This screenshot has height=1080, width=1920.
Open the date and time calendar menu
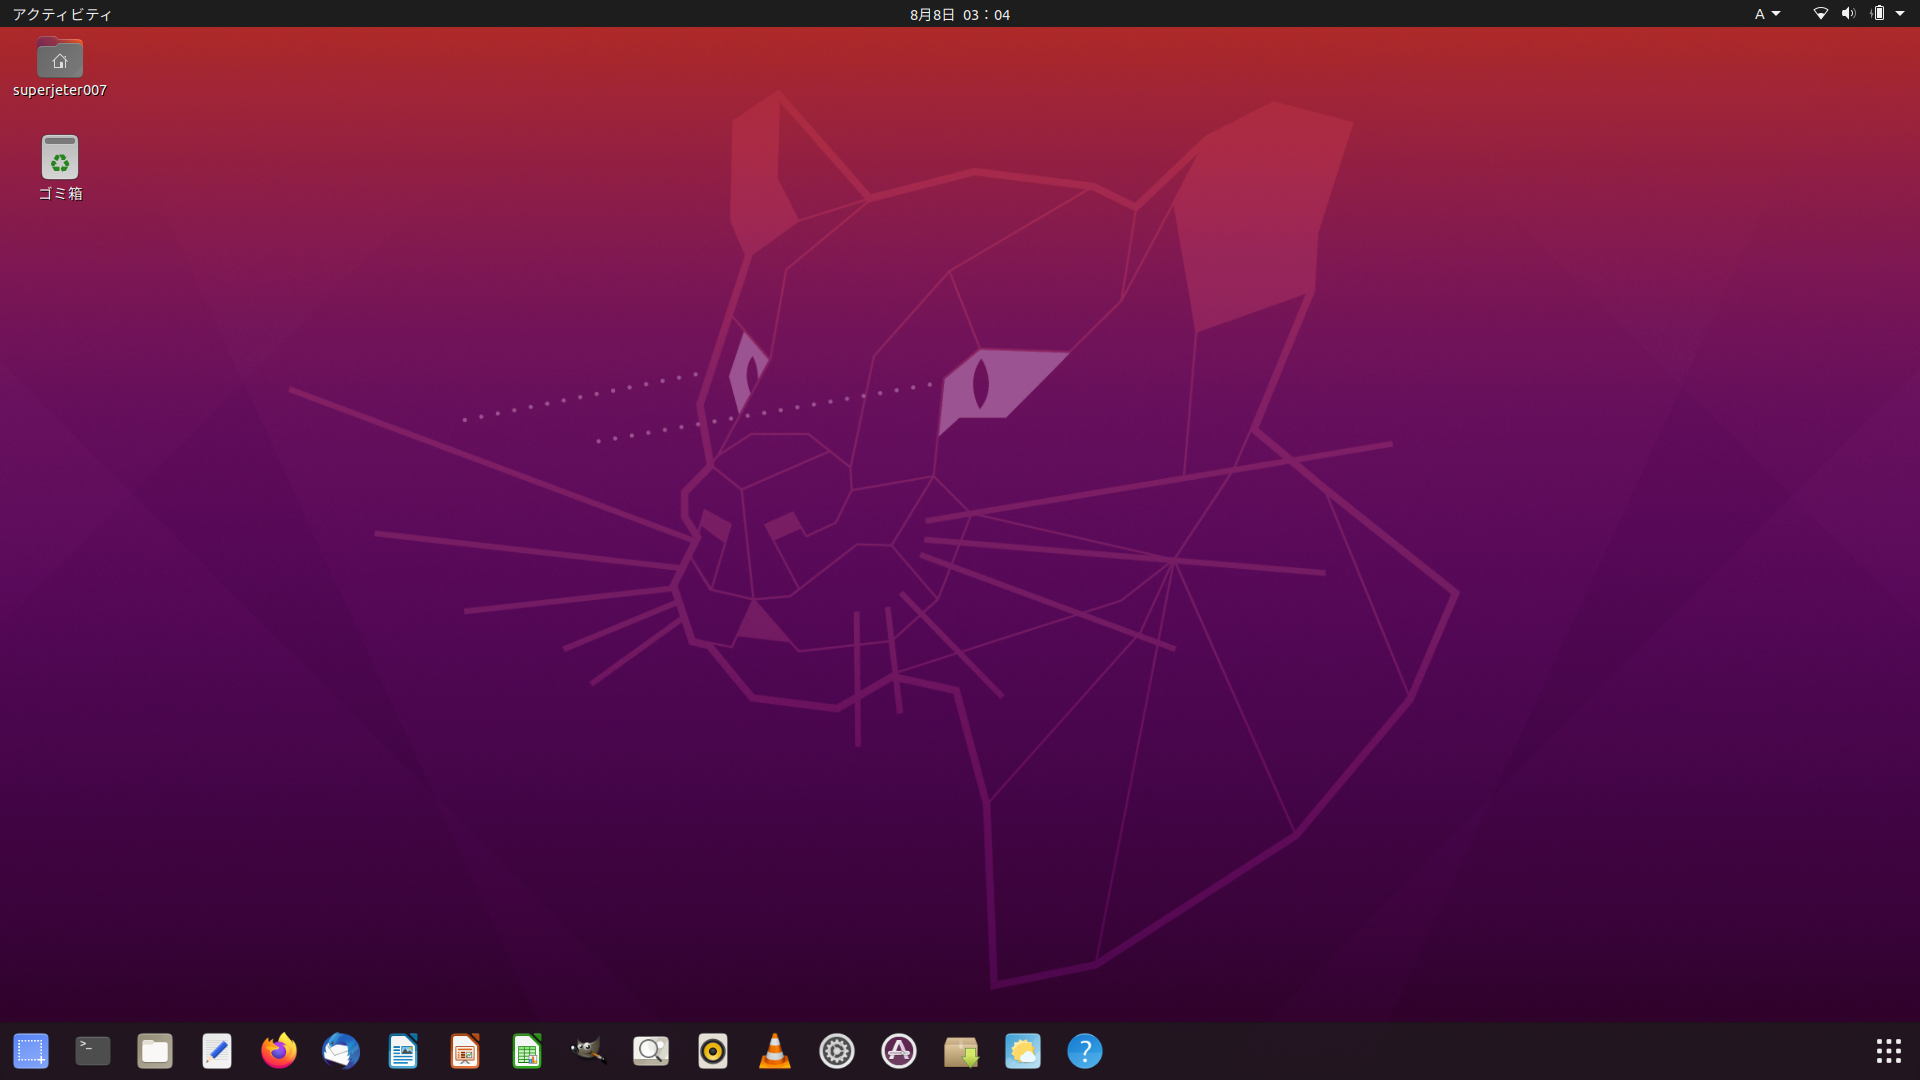[x=959, y=14]
